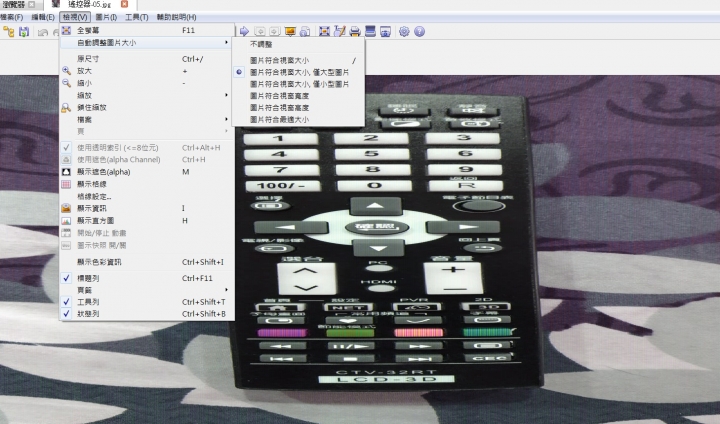Select 圖片符合視窗寬度 fit width option
Screen dimensions: 720x424
(x=298, y=96)
